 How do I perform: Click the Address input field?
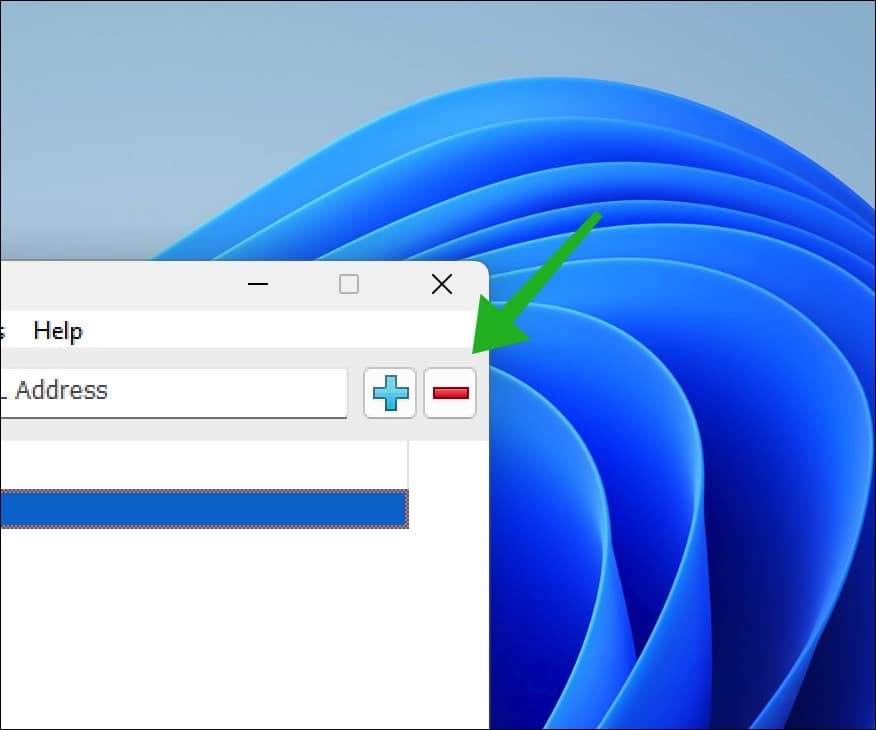(x=173, y=393)
